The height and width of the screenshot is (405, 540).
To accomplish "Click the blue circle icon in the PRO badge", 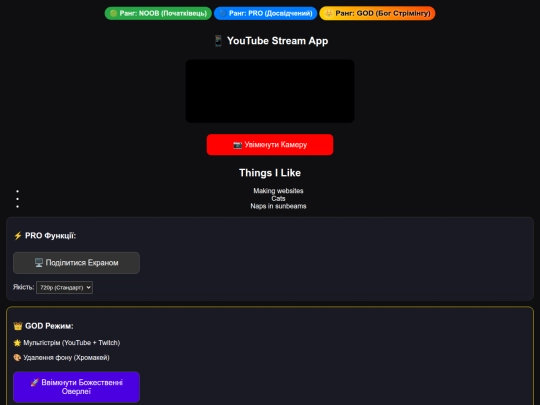I will [223, 13].
